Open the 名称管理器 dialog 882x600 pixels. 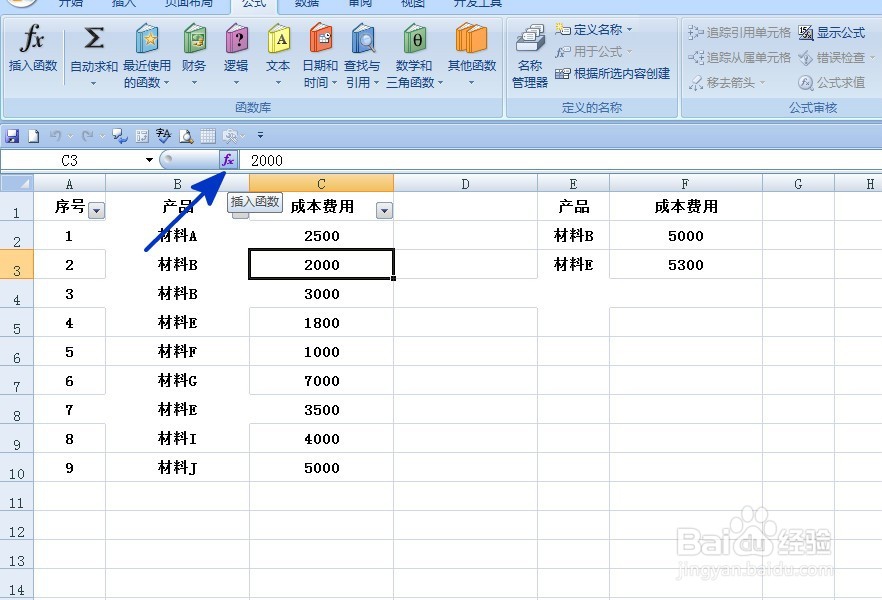tap(529, 55)
